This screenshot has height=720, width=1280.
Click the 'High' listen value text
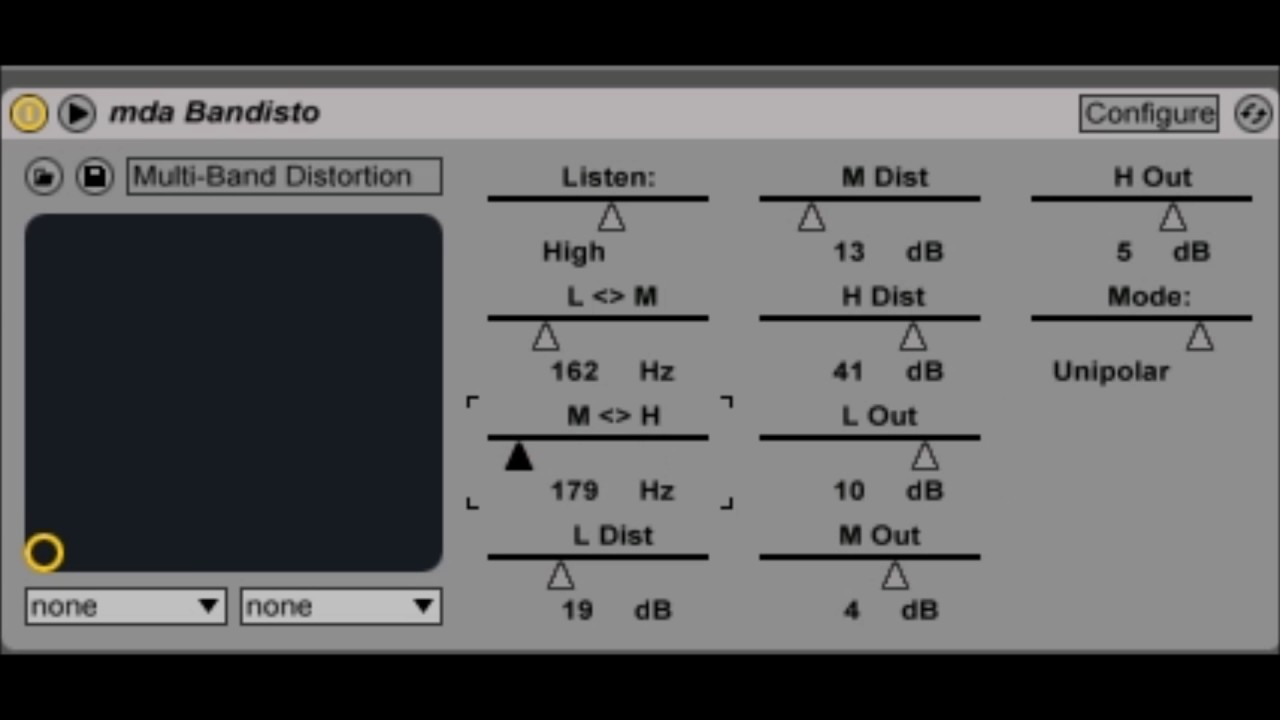coord(574,252)
